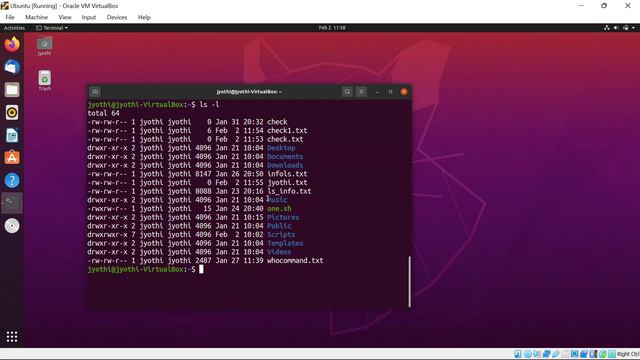Click Right Ctrl host key indicator
Screen dimensions: 640x360
[628, 354]
